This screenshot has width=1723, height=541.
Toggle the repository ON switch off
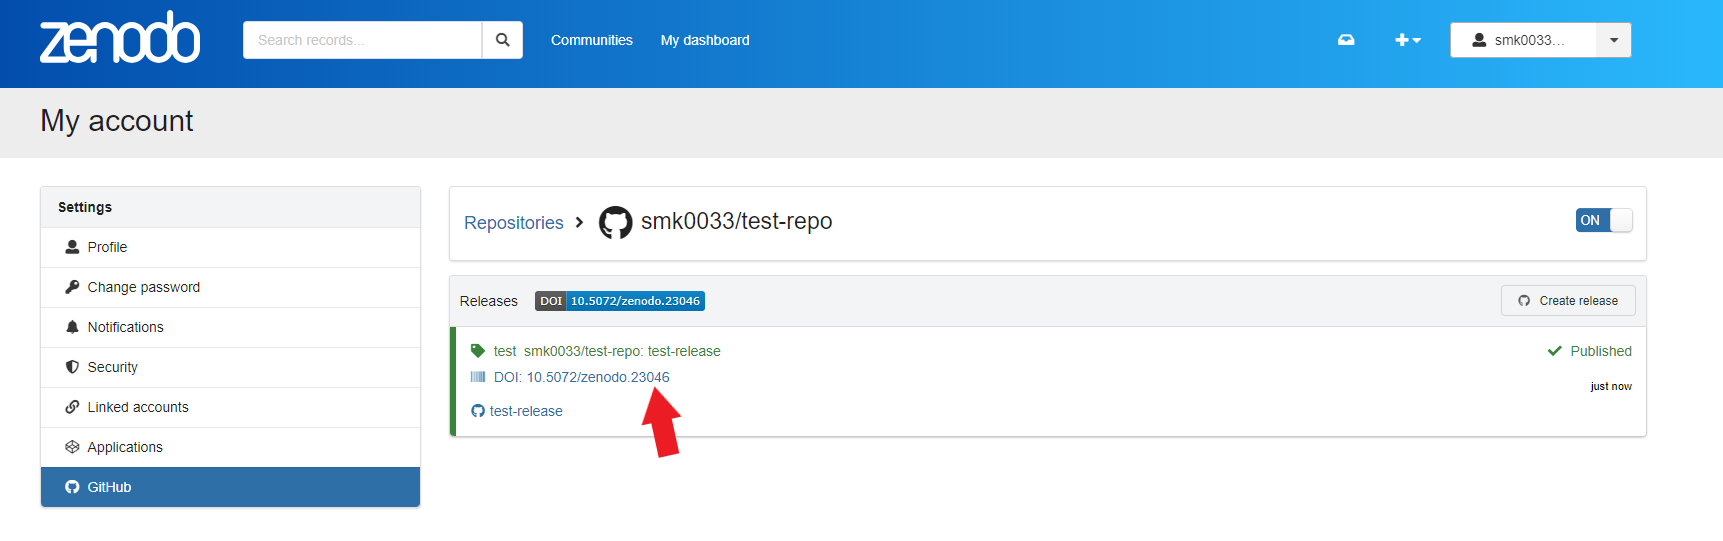pos(1604,220)
